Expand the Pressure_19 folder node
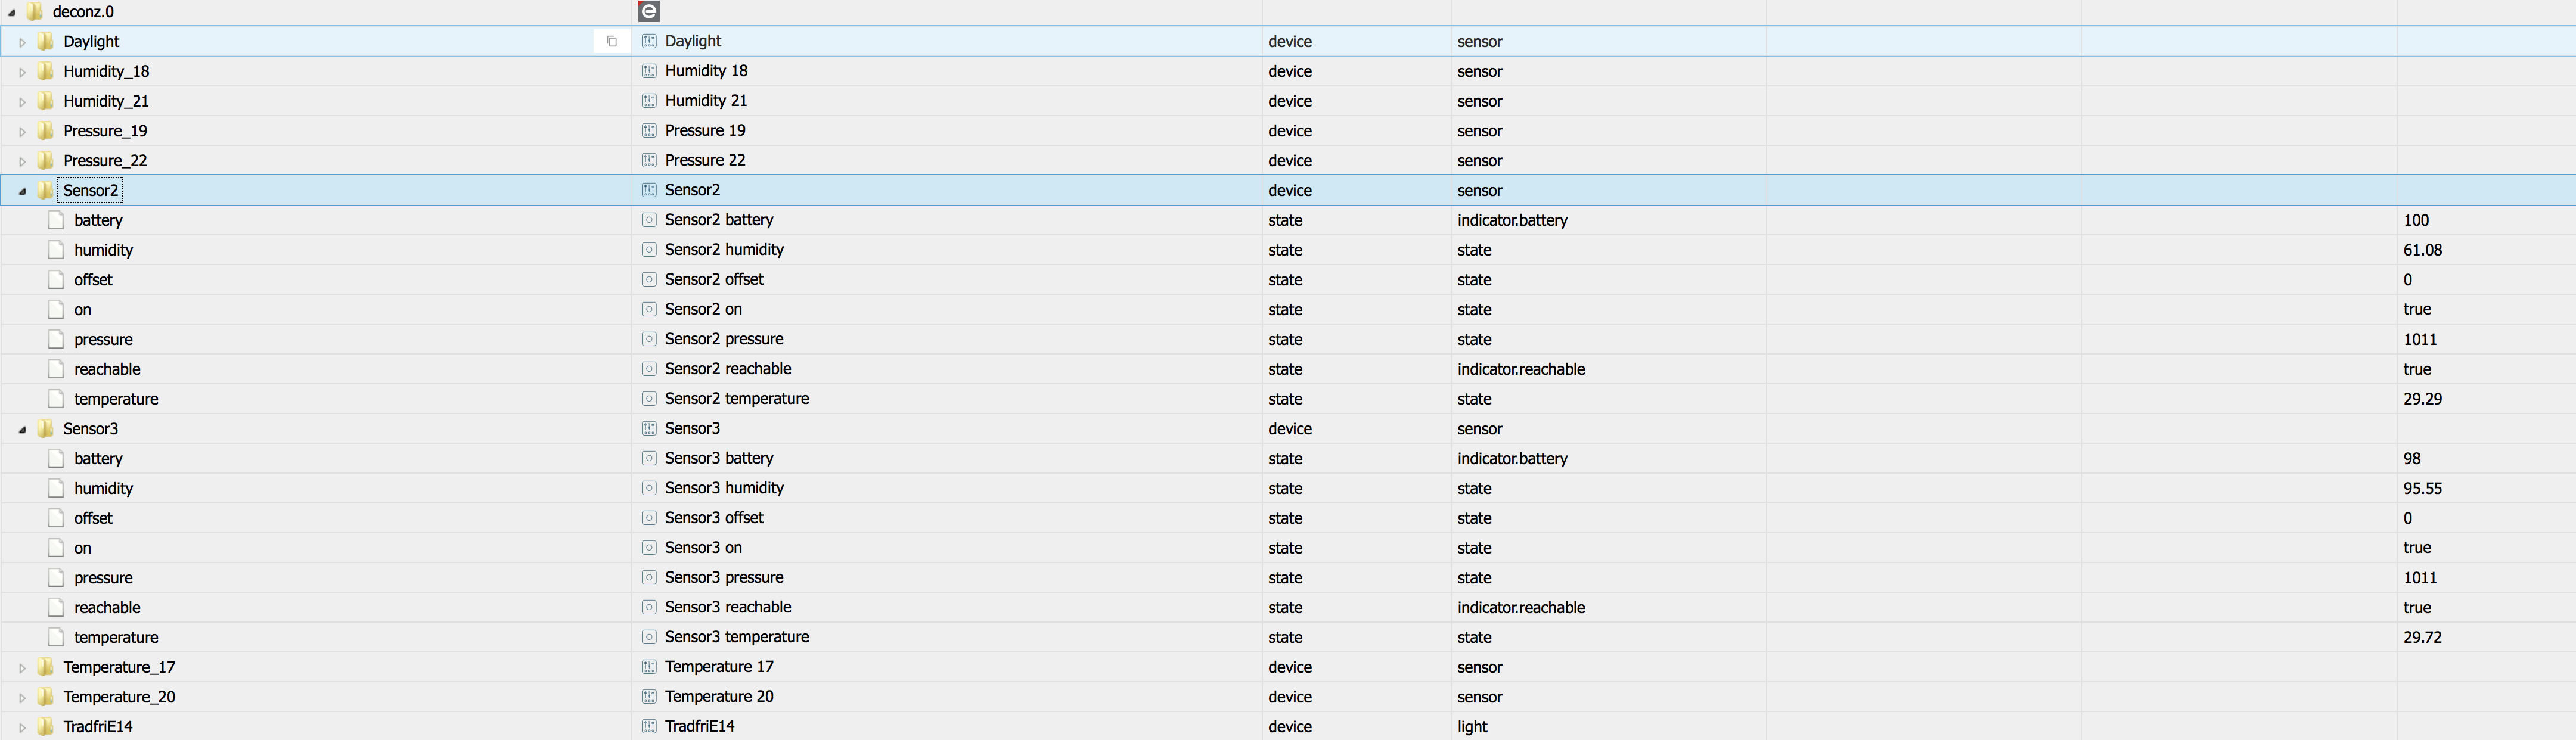This screenshot has height=740, width=2576. coord(22,132)
